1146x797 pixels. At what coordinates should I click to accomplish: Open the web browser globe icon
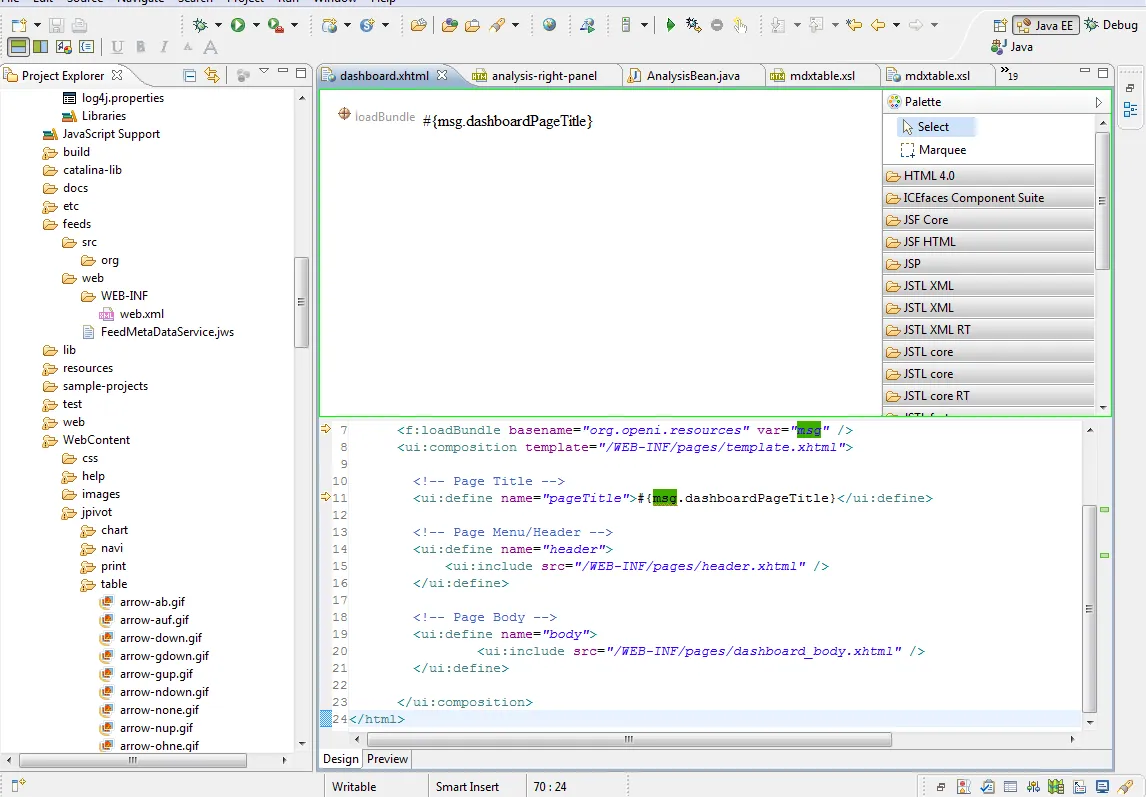[549, 25]
